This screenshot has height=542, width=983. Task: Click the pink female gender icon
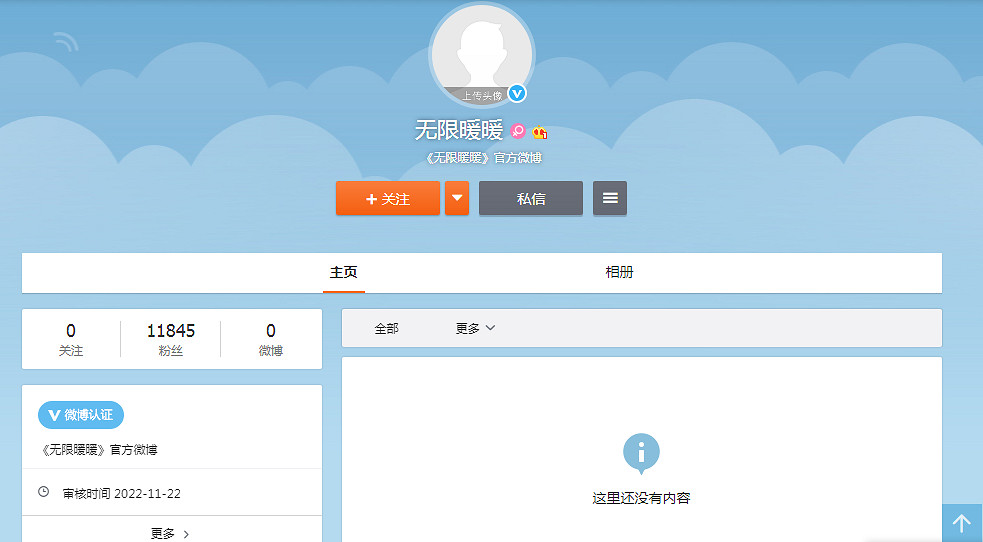(x=518, y=131)
